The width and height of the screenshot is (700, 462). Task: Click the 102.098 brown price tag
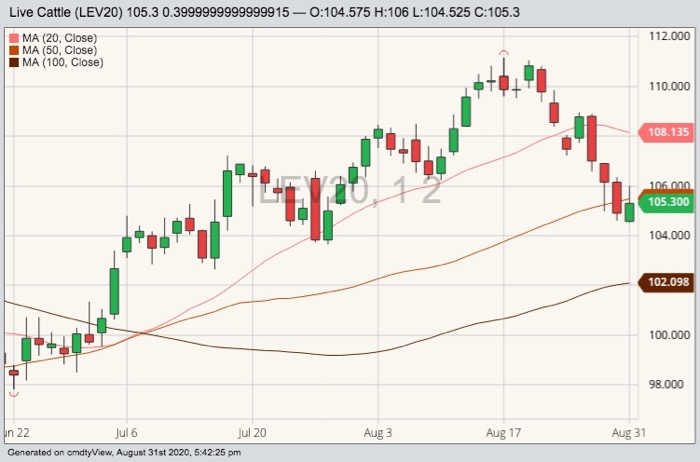666,282
